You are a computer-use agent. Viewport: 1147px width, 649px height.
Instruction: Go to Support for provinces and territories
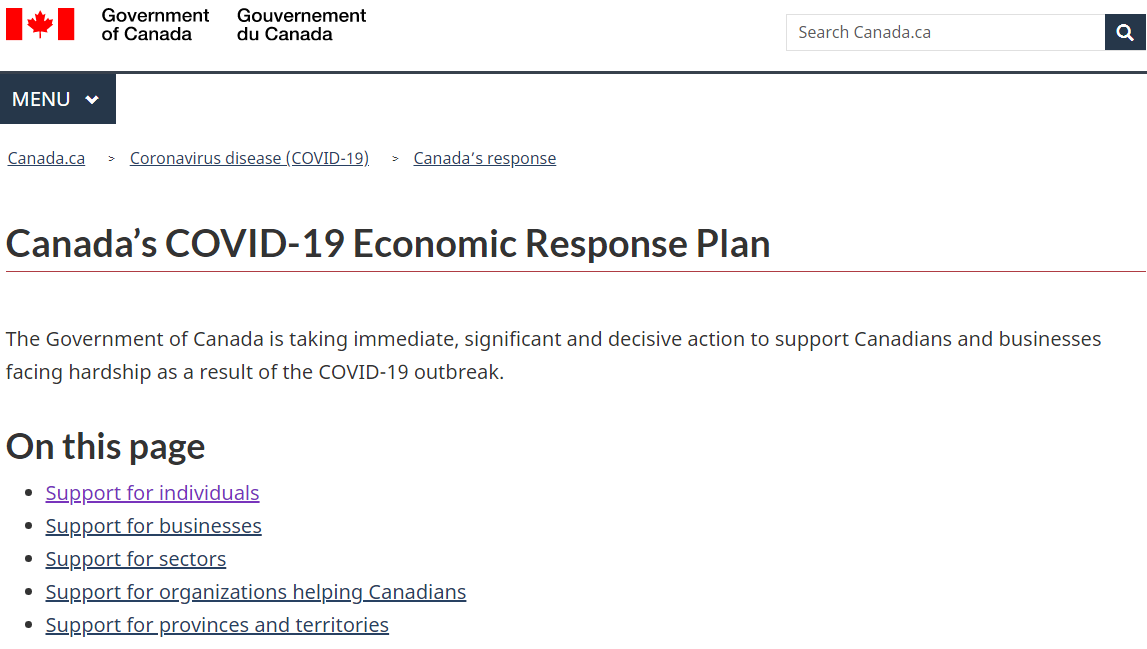coord(217,625)
